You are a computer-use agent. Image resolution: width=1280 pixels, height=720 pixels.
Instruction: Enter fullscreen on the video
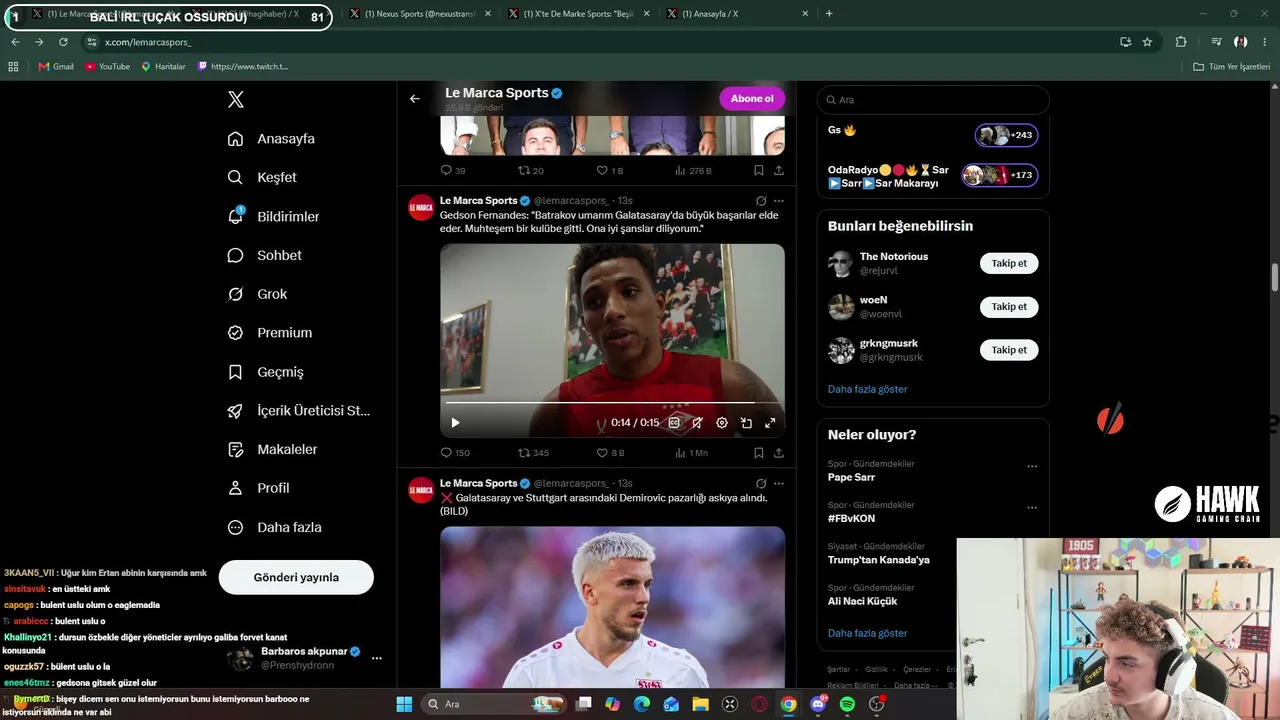pos(770,423)
